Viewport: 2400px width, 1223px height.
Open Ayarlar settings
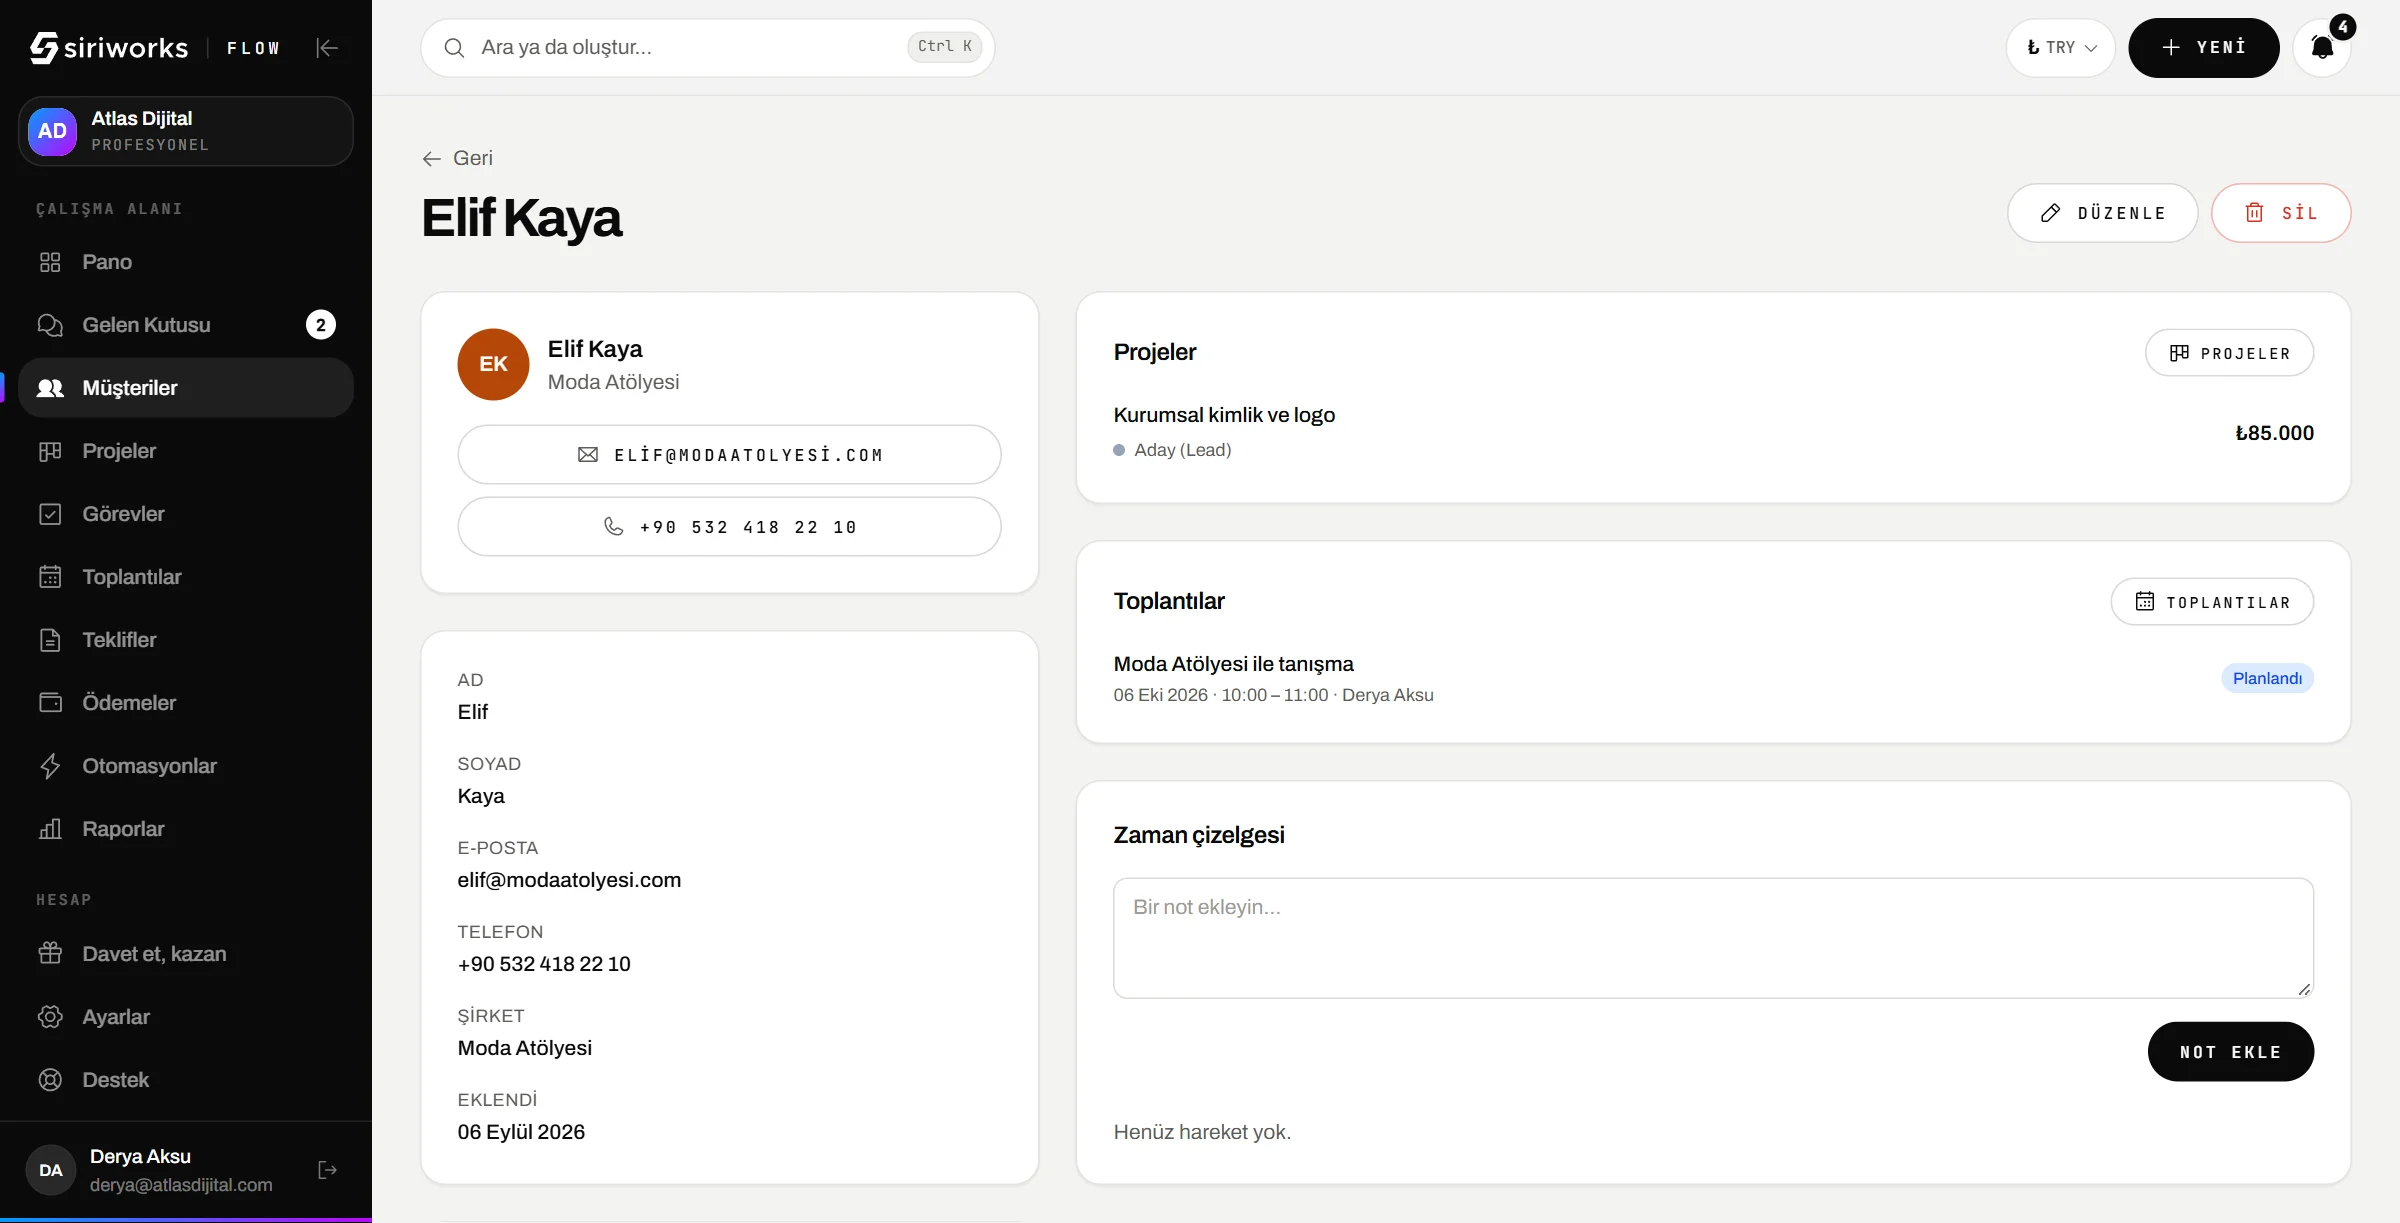click(186, 1017)
